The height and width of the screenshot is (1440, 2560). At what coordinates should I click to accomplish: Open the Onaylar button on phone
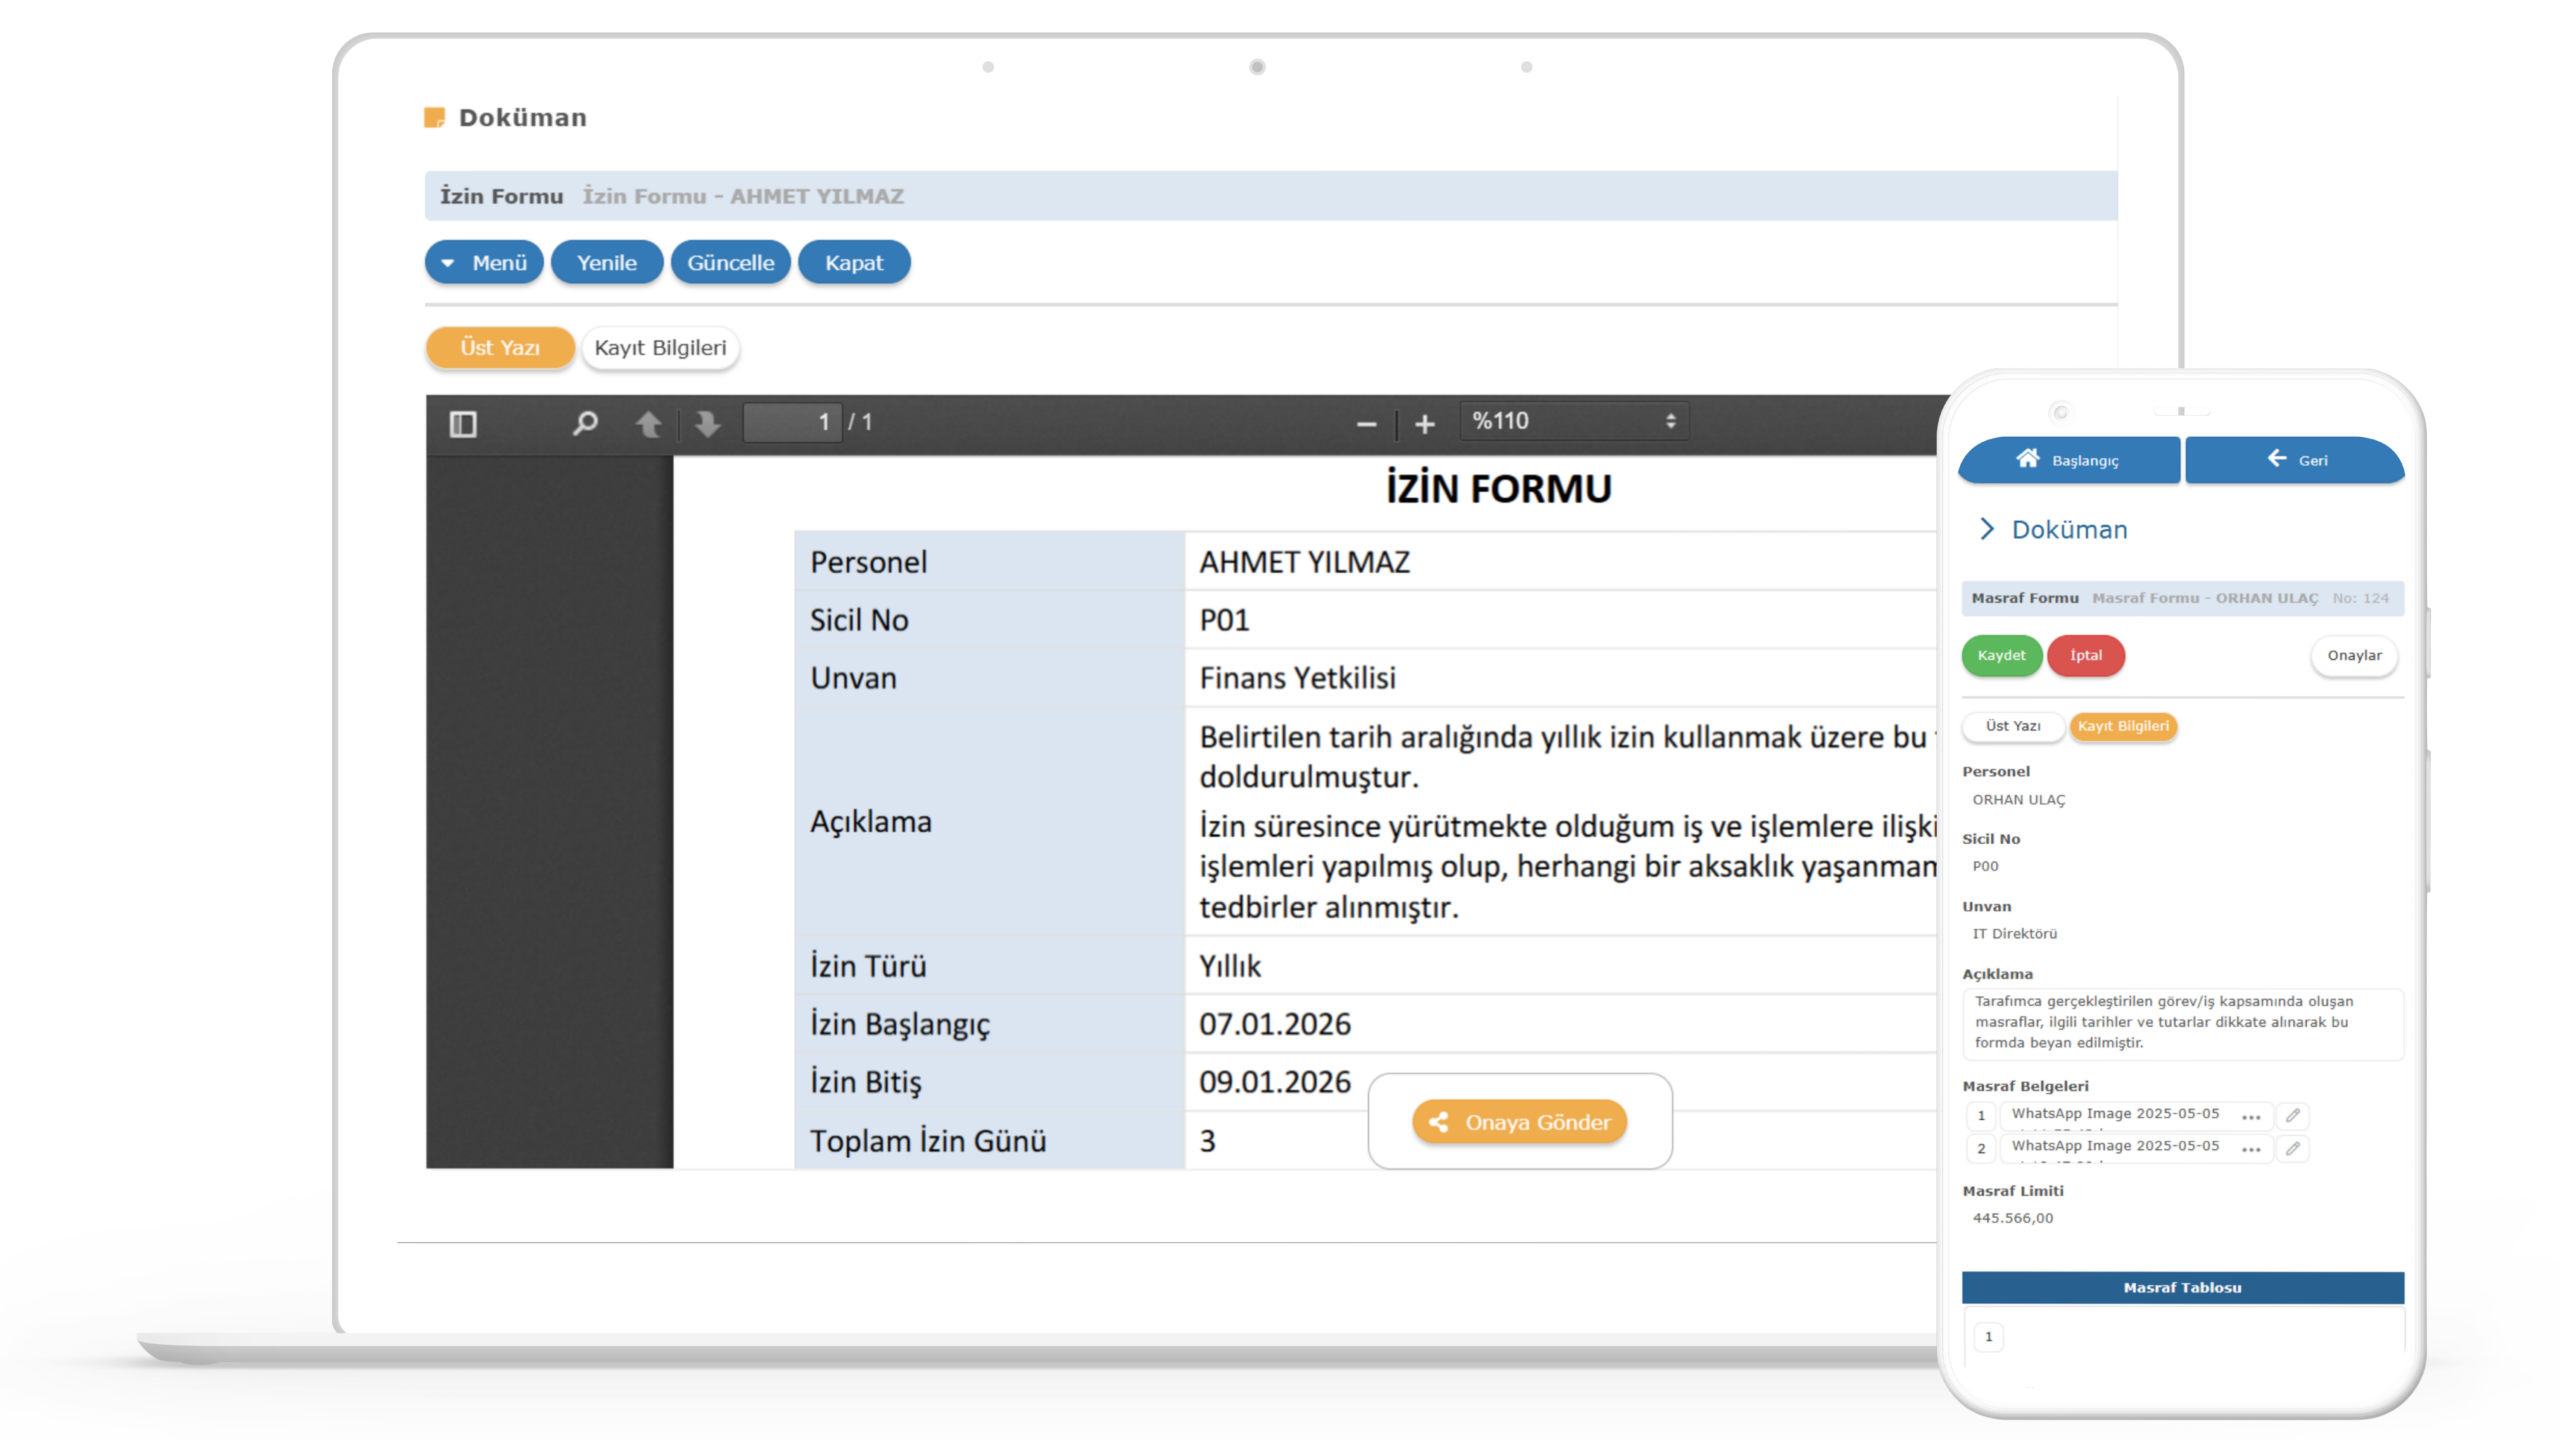[2353, 655]
